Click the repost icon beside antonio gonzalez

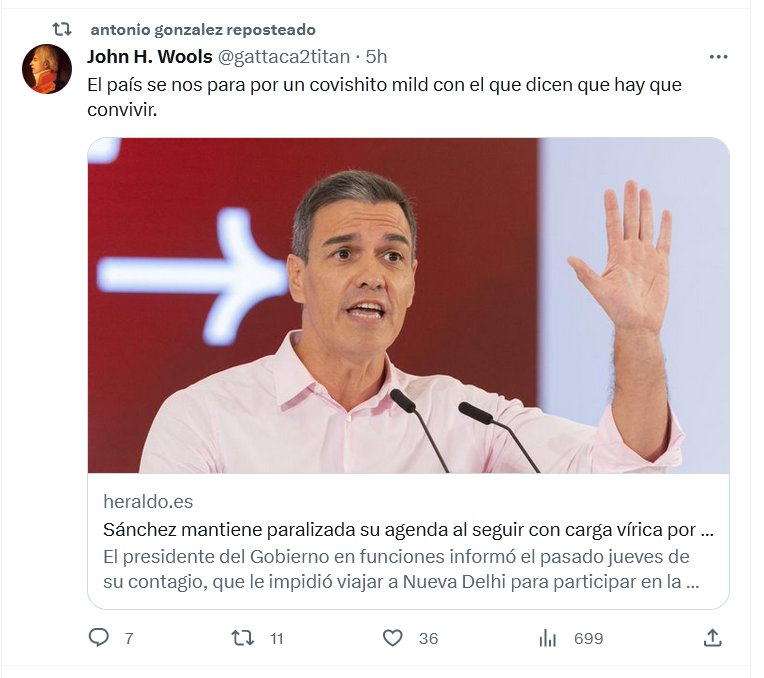[x=62, y=30]
